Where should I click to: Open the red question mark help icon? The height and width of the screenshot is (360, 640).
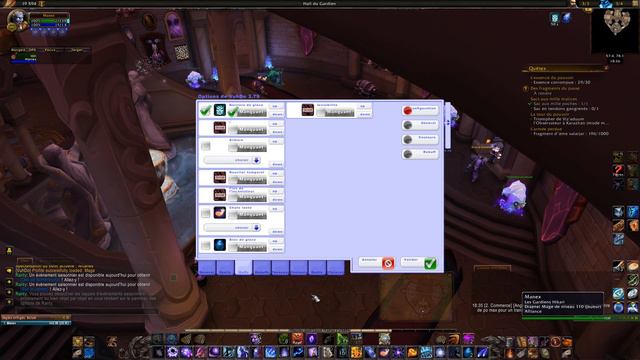[618, 170]
